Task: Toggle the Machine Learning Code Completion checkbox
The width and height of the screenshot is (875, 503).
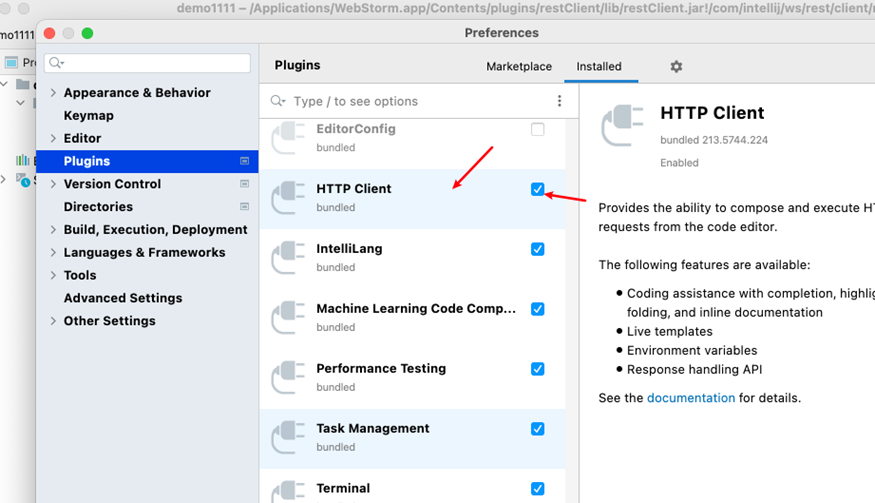Action: click(x=537, y=309)
